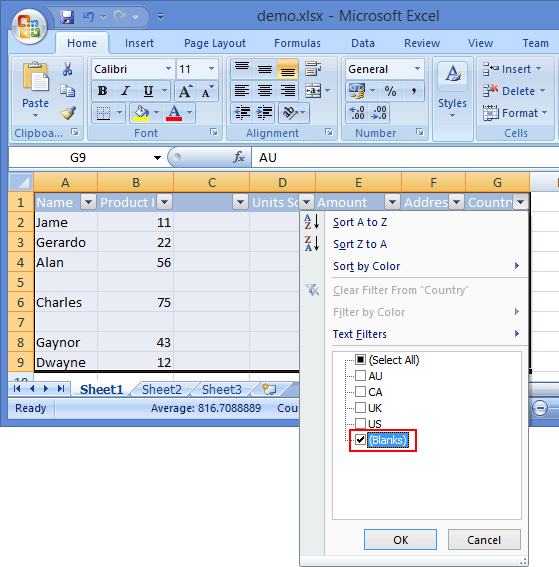Click the Bold formatting icon
Viewport: 559px width, 567px height.
tap(103, 91)
